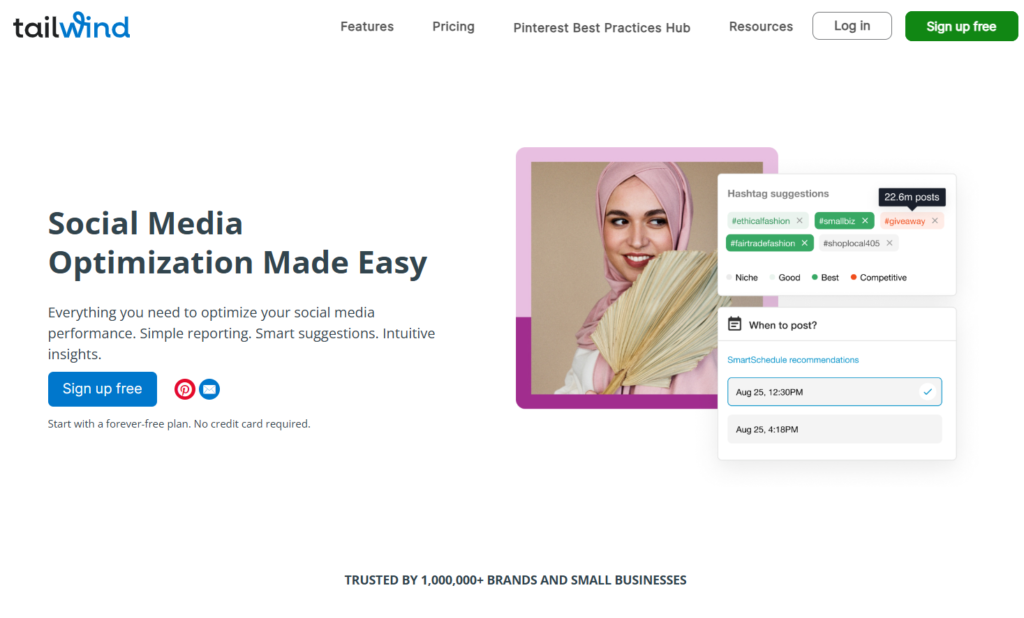The image size is (1024, 618).
Task: Click the green Sign up free button
Action: click(x=961, y=26)
